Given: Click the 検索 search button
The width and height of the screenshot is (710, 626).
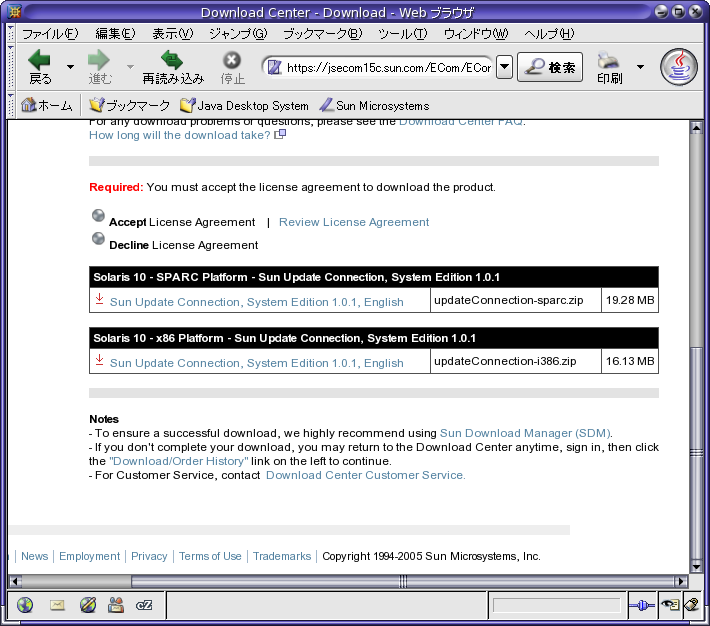Looking at the screenshot, I should [x=550, y=67].
